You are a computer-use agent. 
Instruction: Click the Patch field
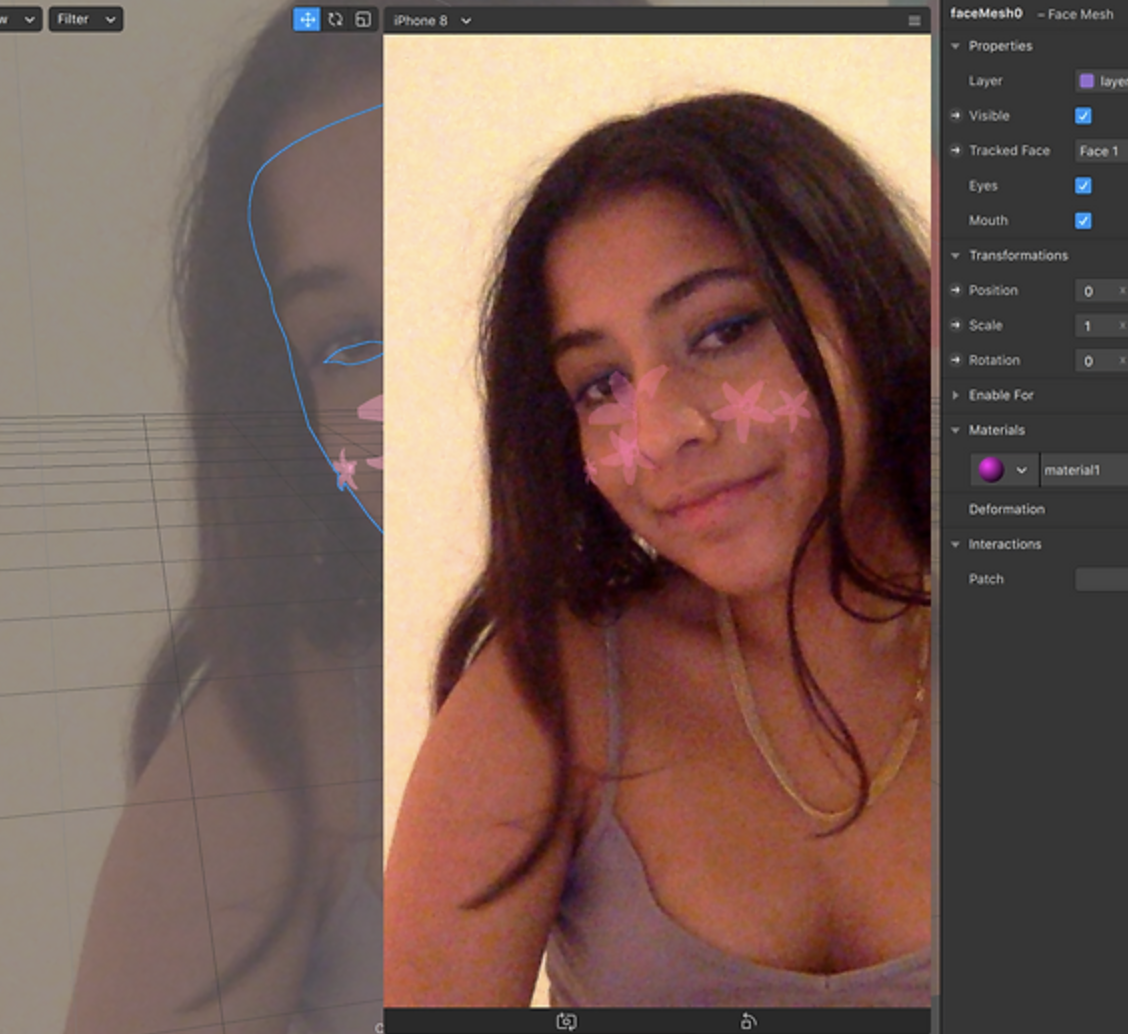coord(1101,579)
